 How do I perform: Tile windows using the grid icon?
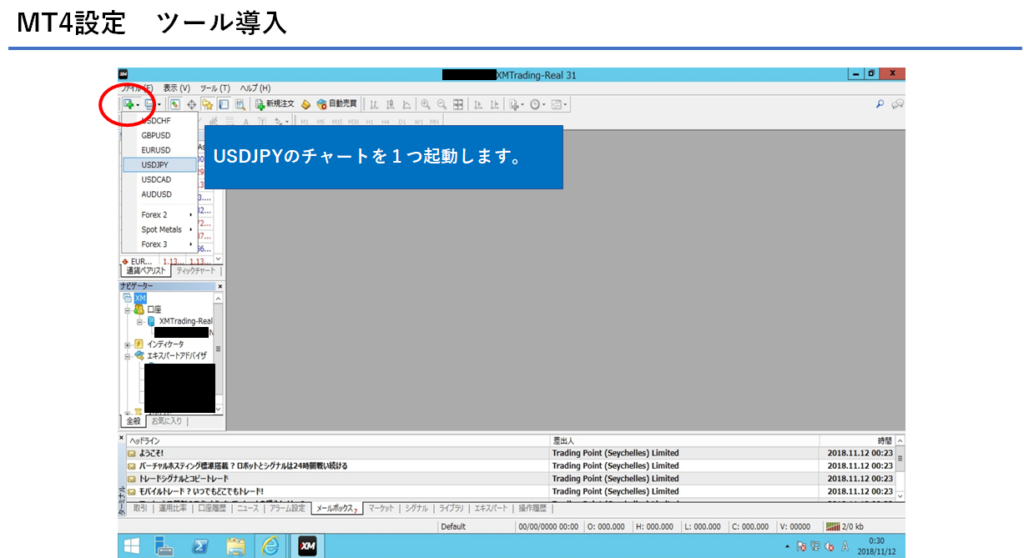point(458,104)
